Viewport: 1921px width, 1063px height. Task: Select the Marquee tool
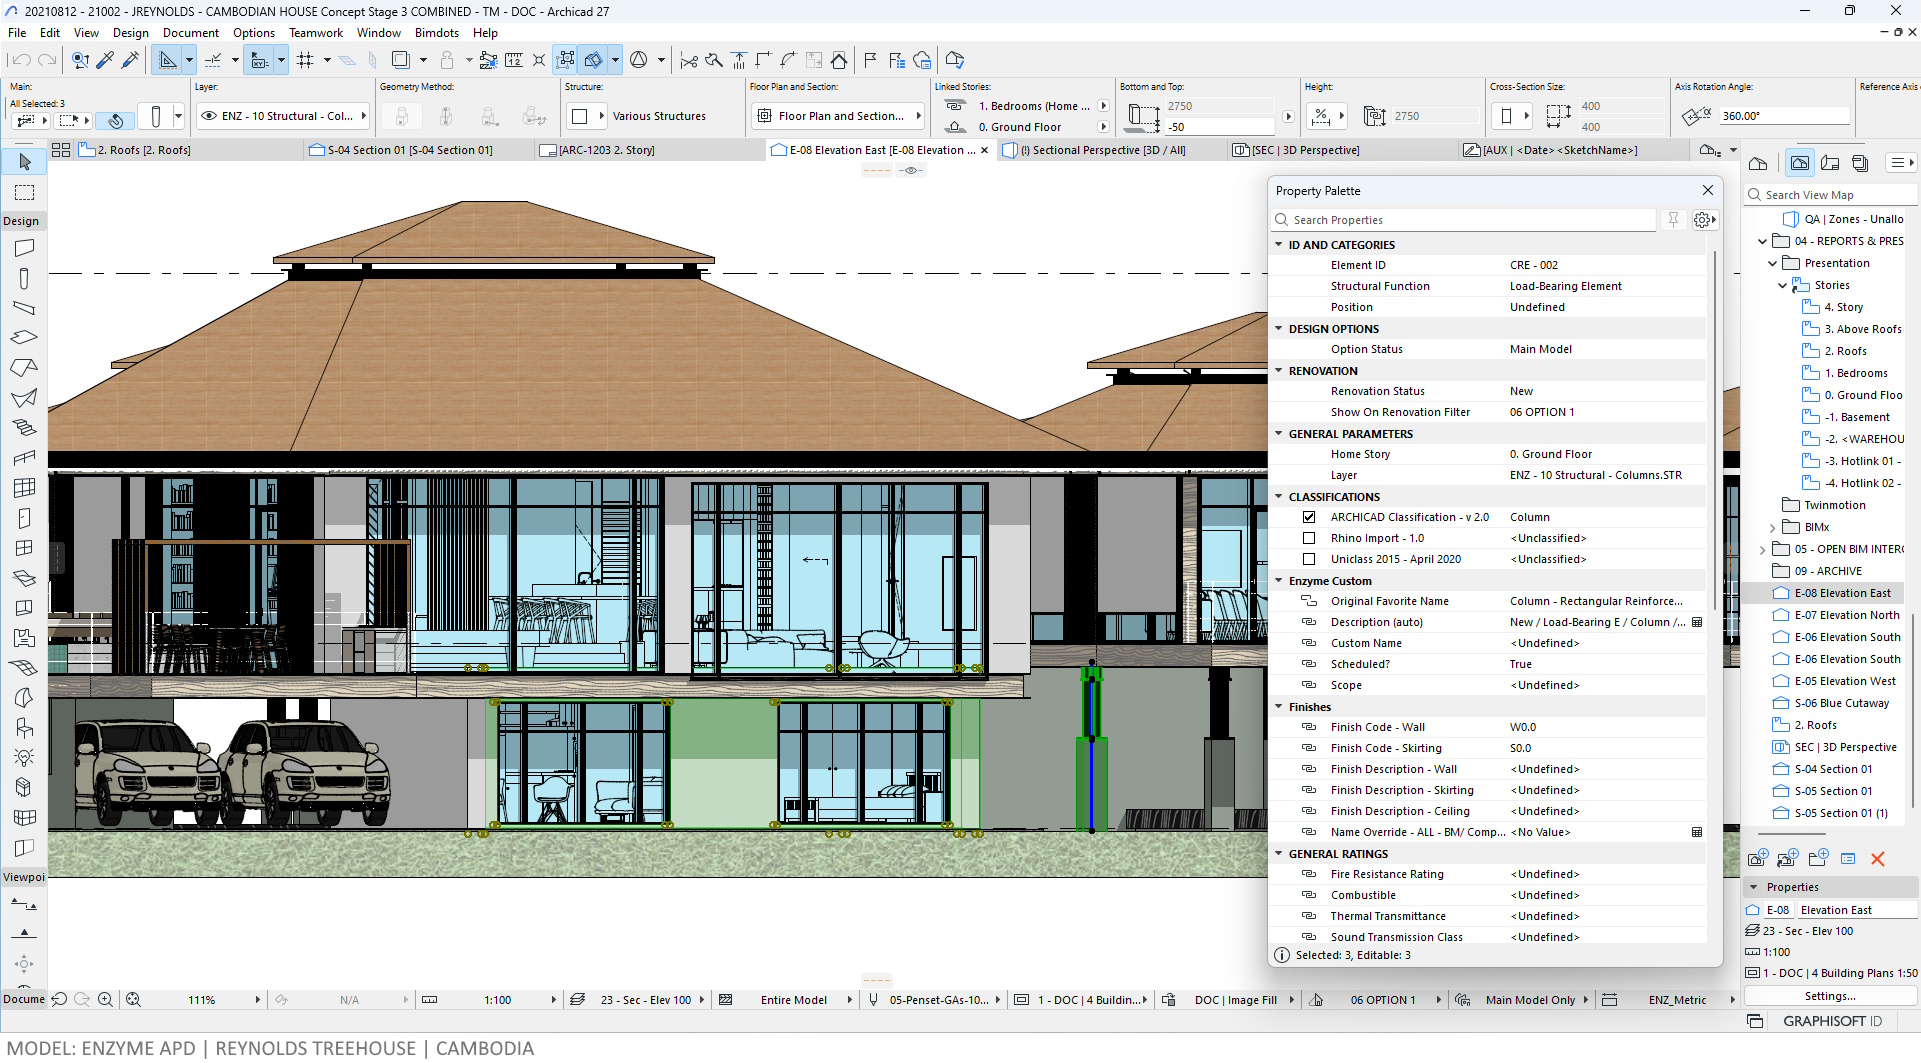coord(25,192)
